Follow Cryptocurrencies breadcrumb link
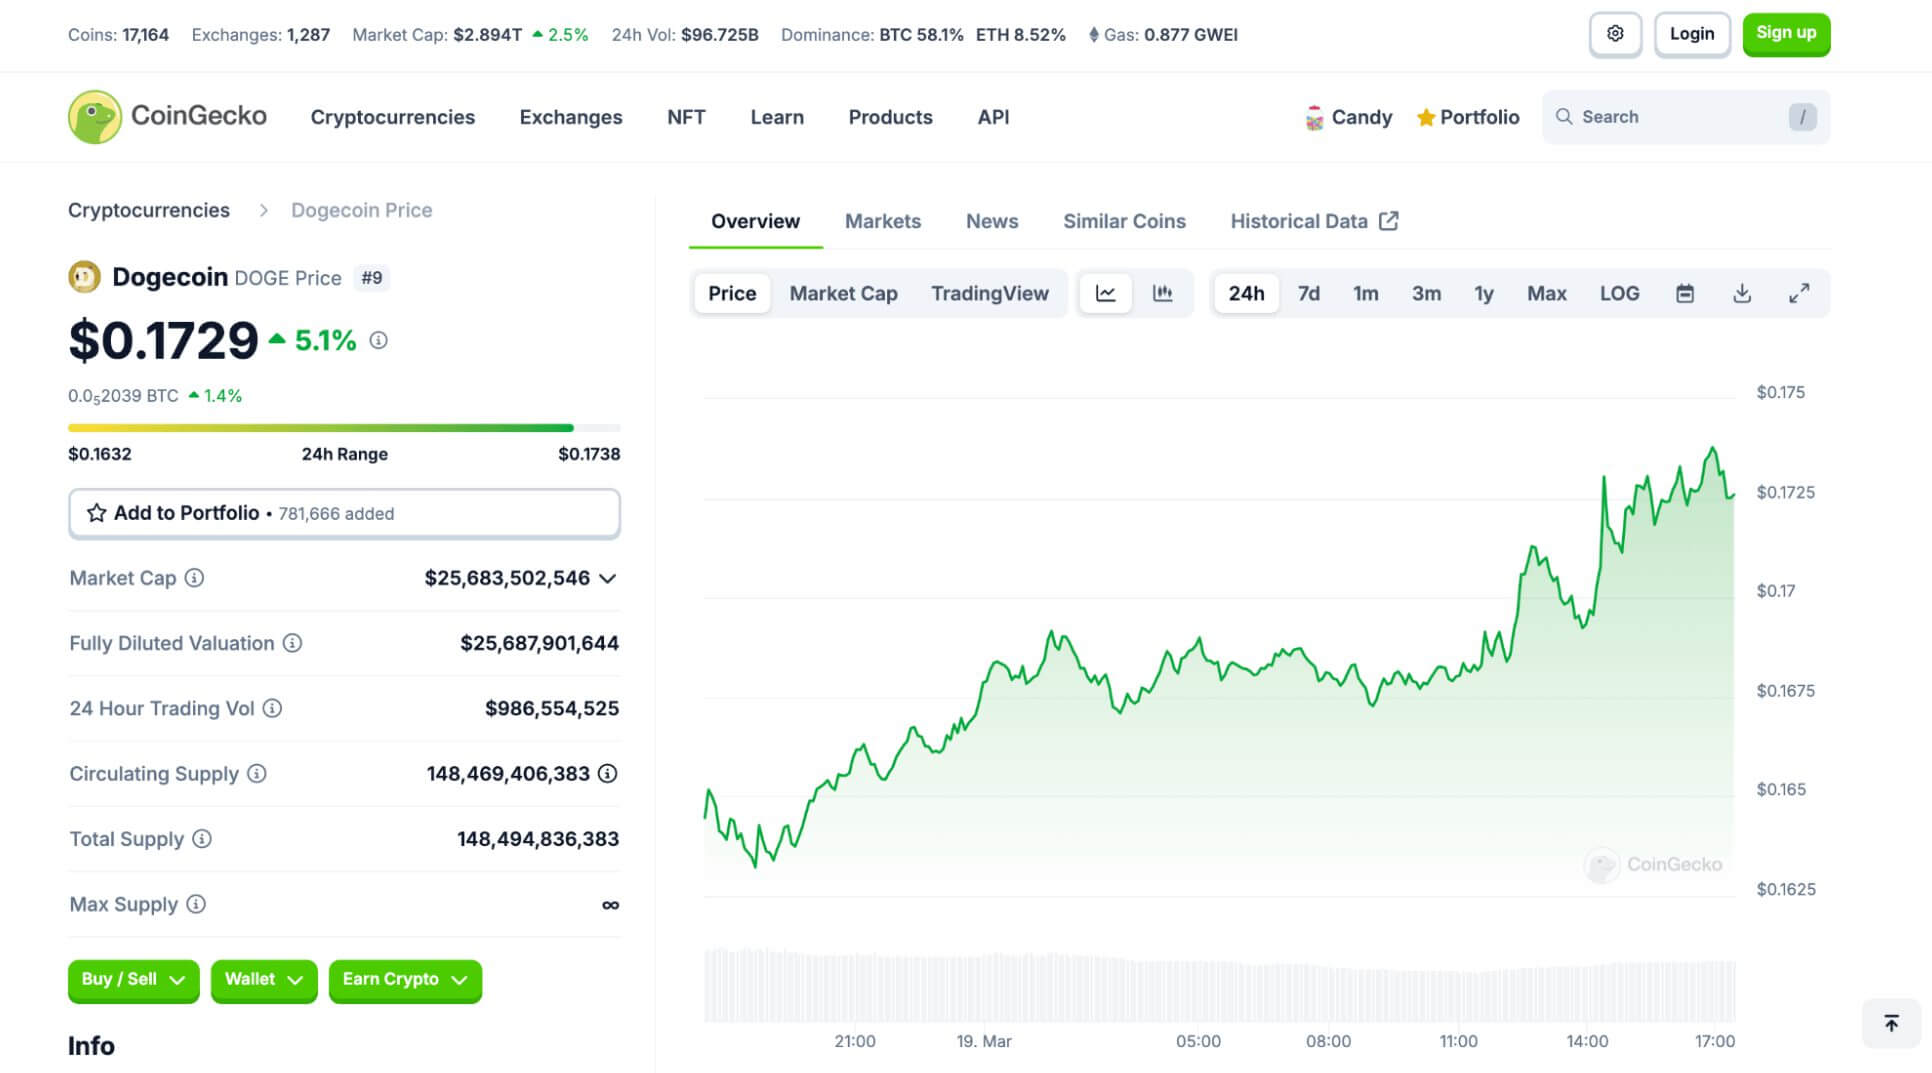 click(x=149, y=210)
